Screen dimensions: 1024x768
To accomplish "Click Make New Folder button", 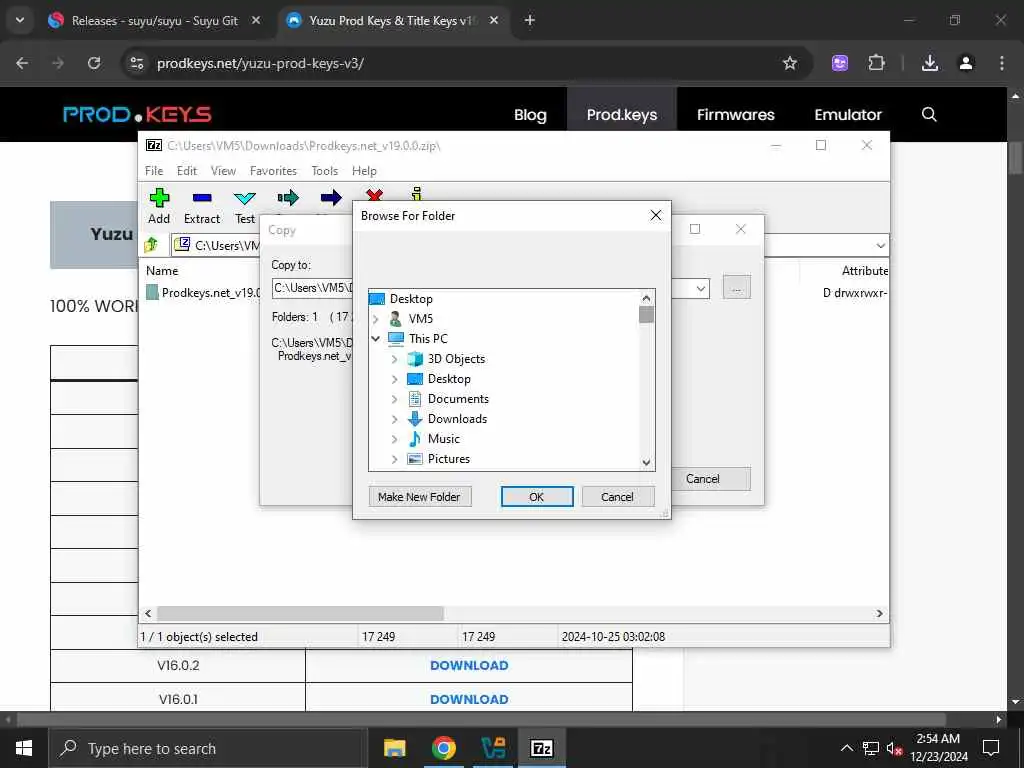I will pos(420,497).
